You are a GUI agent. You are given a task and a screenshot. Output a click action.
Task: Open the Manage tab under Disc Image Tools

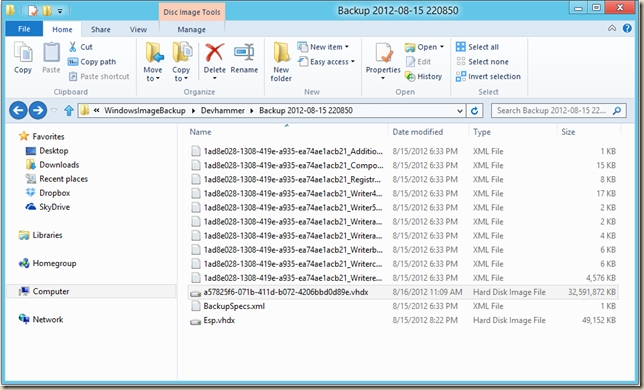click(x=191, y=30)
